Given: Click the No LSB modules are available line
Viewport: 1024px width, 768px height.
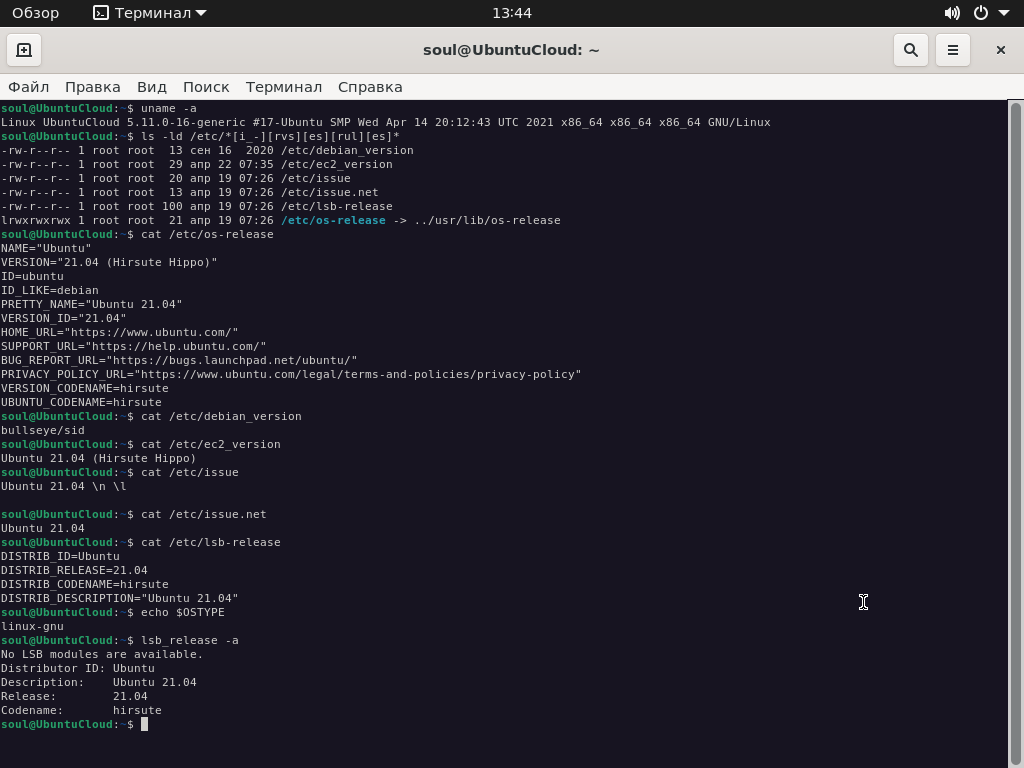Looking at the screenshot, I should coord(102,654).
